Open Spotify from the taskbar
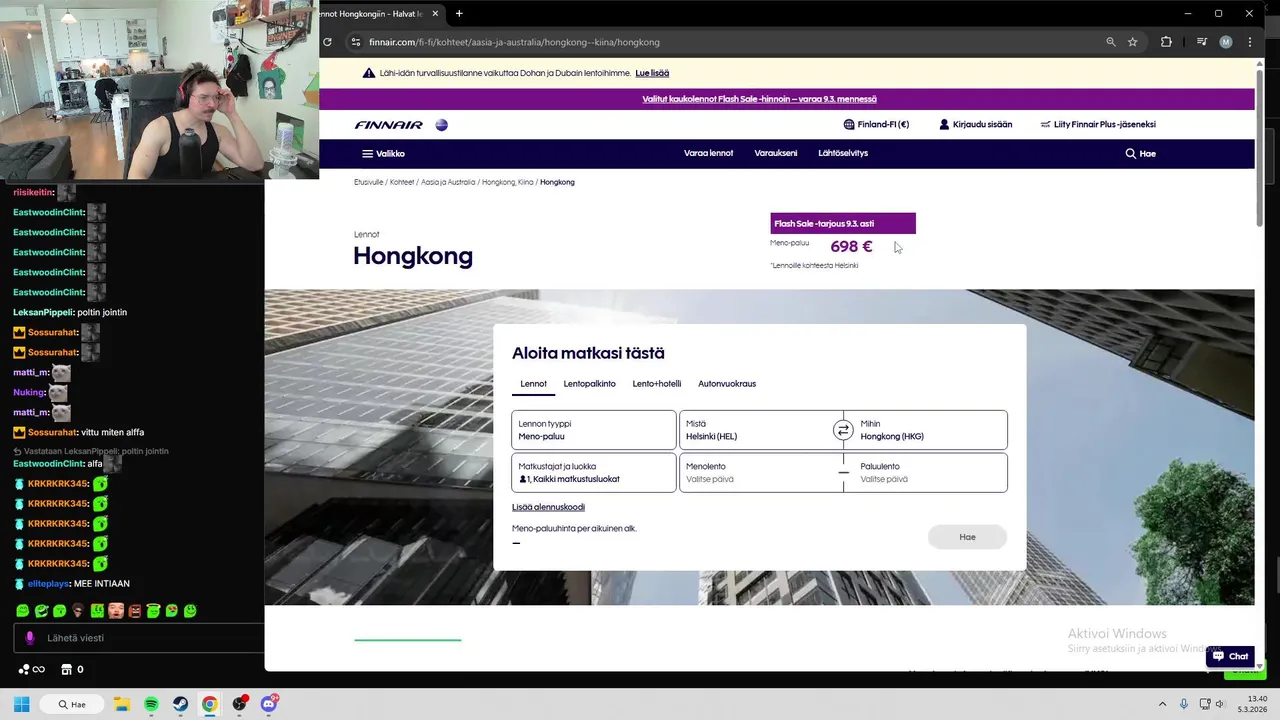 tap(151, 704)
